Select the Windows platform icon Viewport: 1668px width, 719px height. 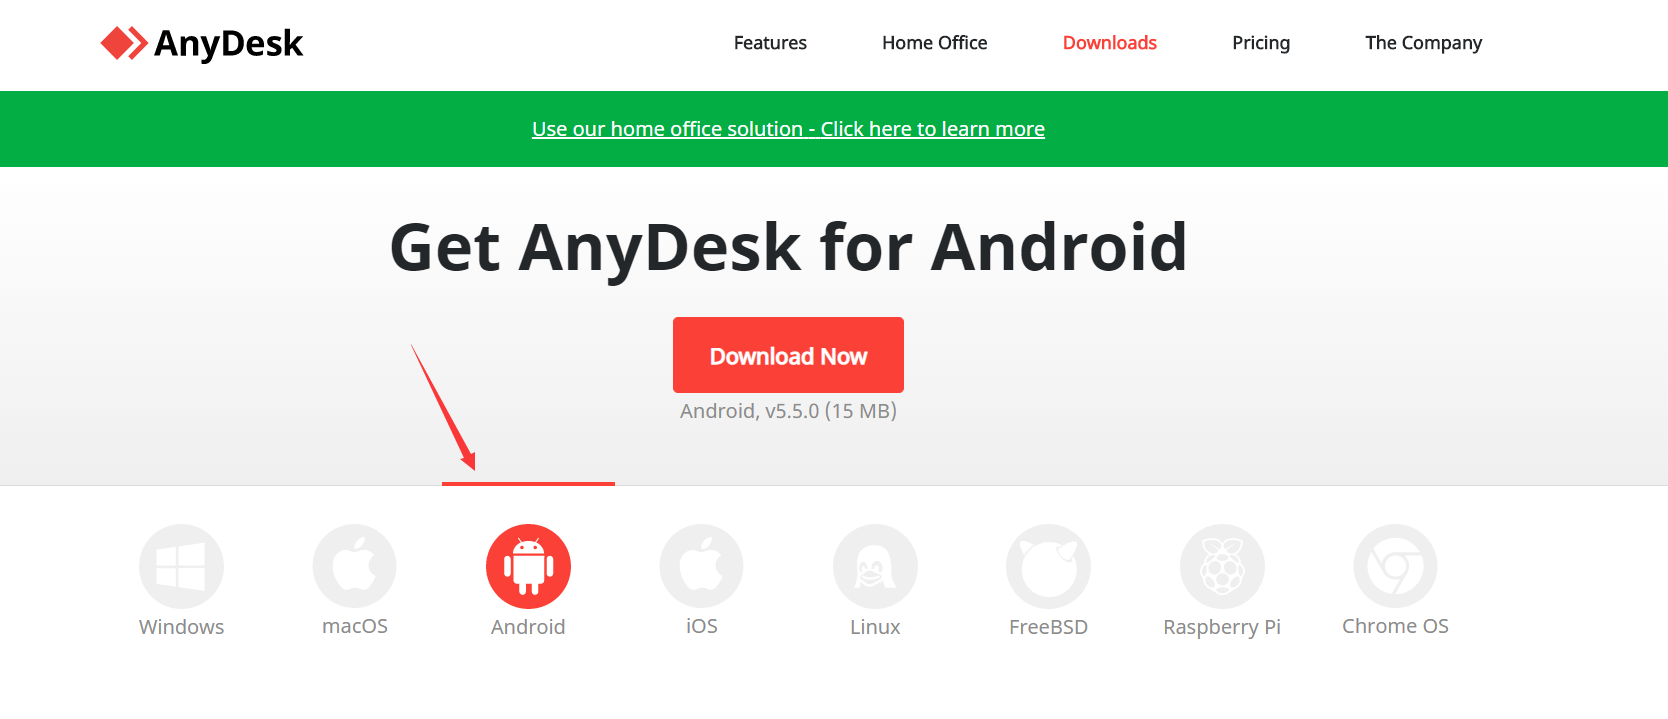181,566
